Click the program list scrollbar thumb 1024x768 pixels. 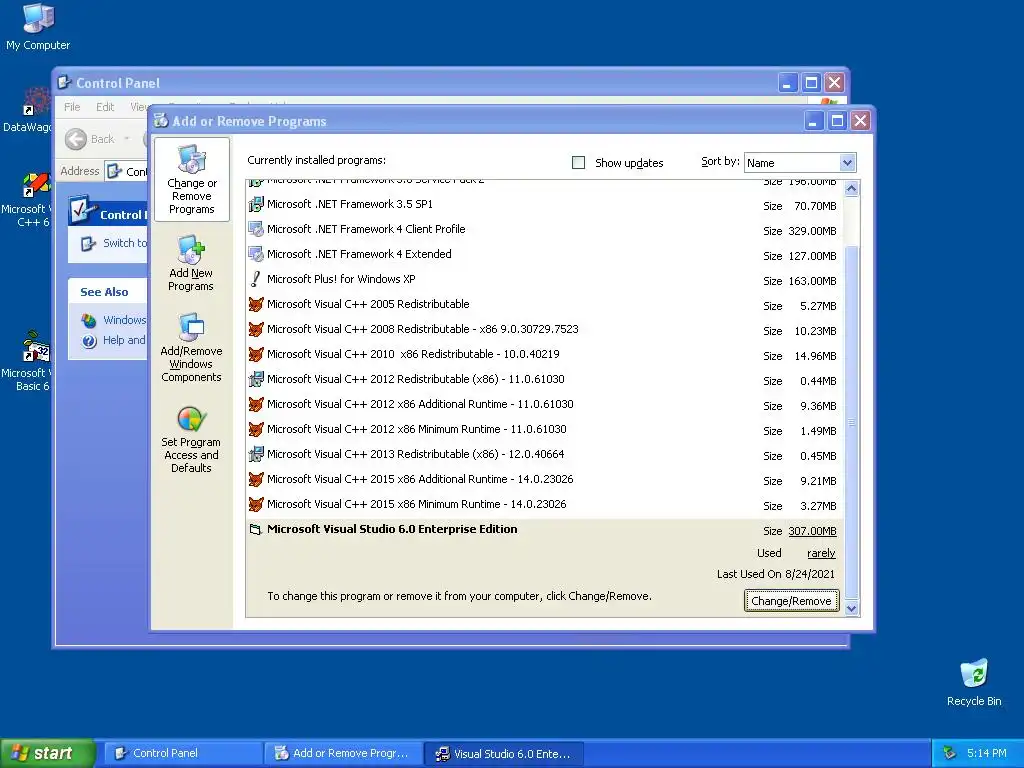(851, 421)
